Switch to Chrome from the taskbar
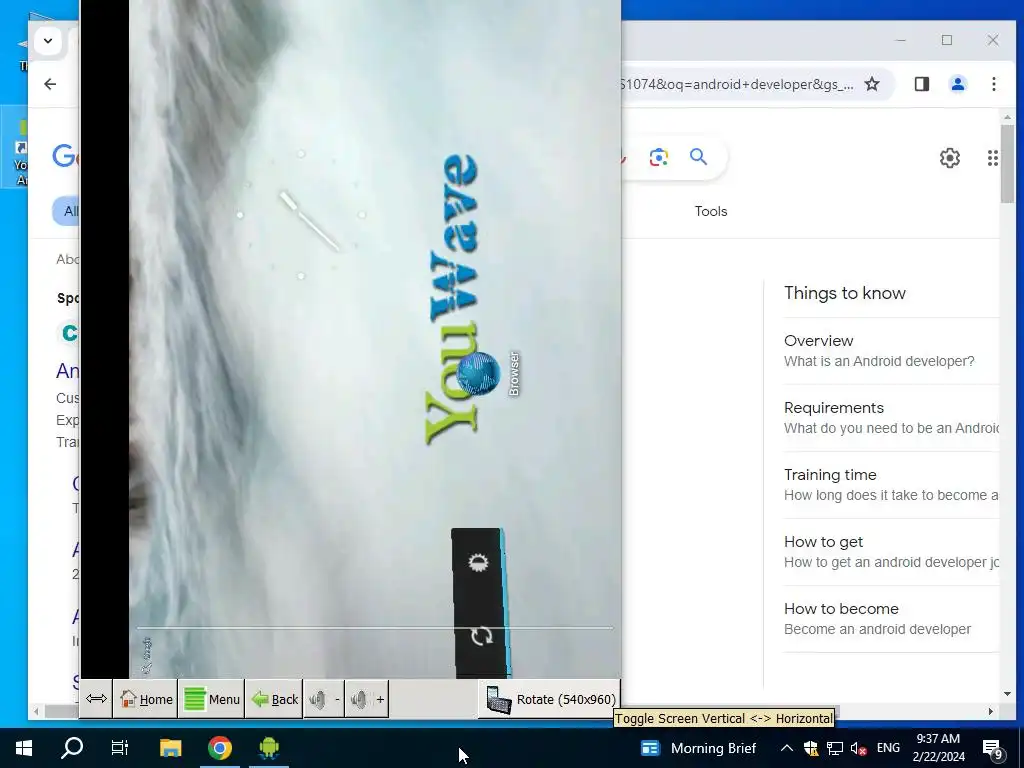1024x768 pixels. 219,748
